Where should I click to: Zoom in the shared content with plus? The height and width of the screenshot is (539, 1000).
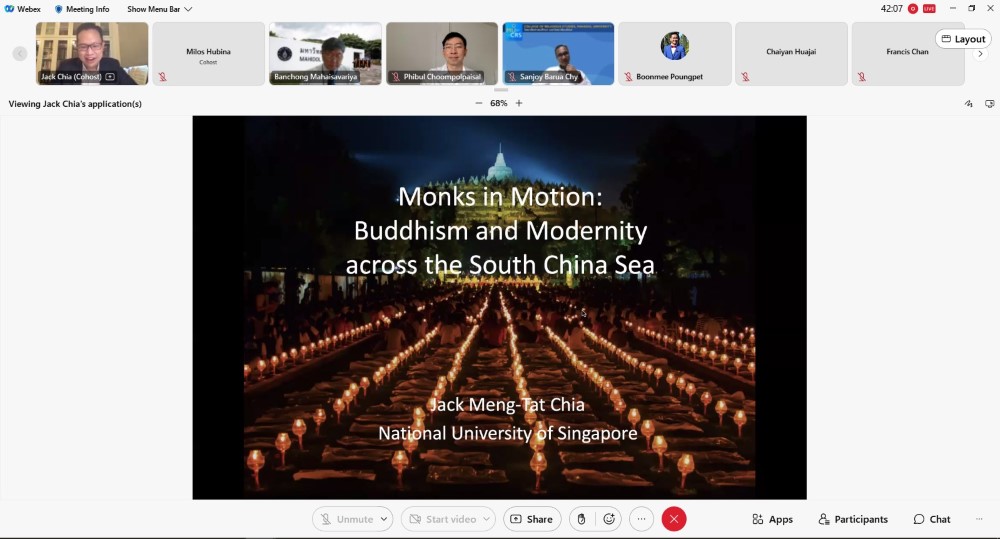[519, 103]
